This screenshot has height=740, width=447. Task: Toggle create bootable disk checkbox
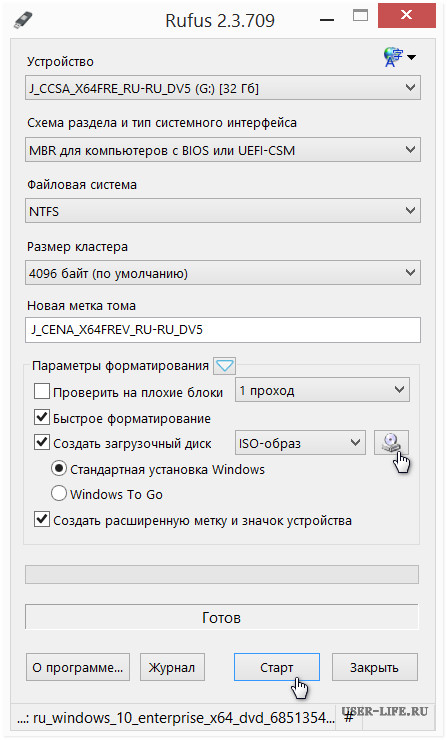pos(42,443)
